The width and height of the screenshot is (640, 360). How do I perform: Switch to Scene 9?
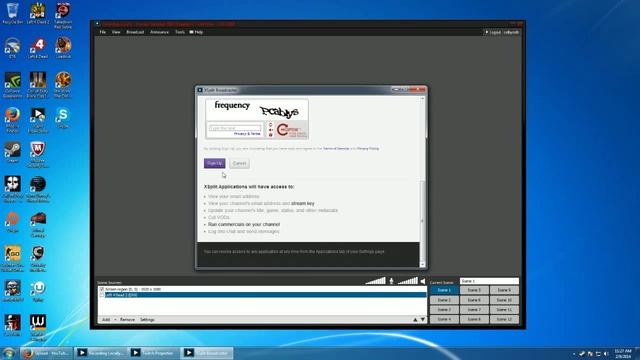pos(504,290)
